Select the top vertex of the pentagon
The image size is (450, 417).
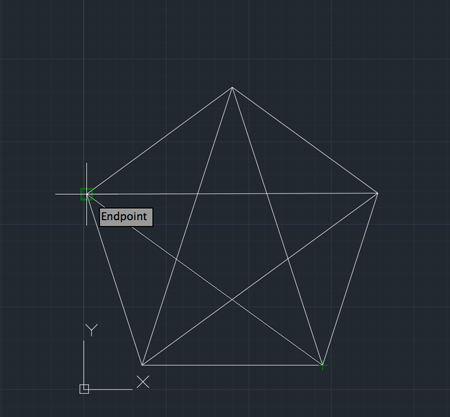click(x=232, y=88)
